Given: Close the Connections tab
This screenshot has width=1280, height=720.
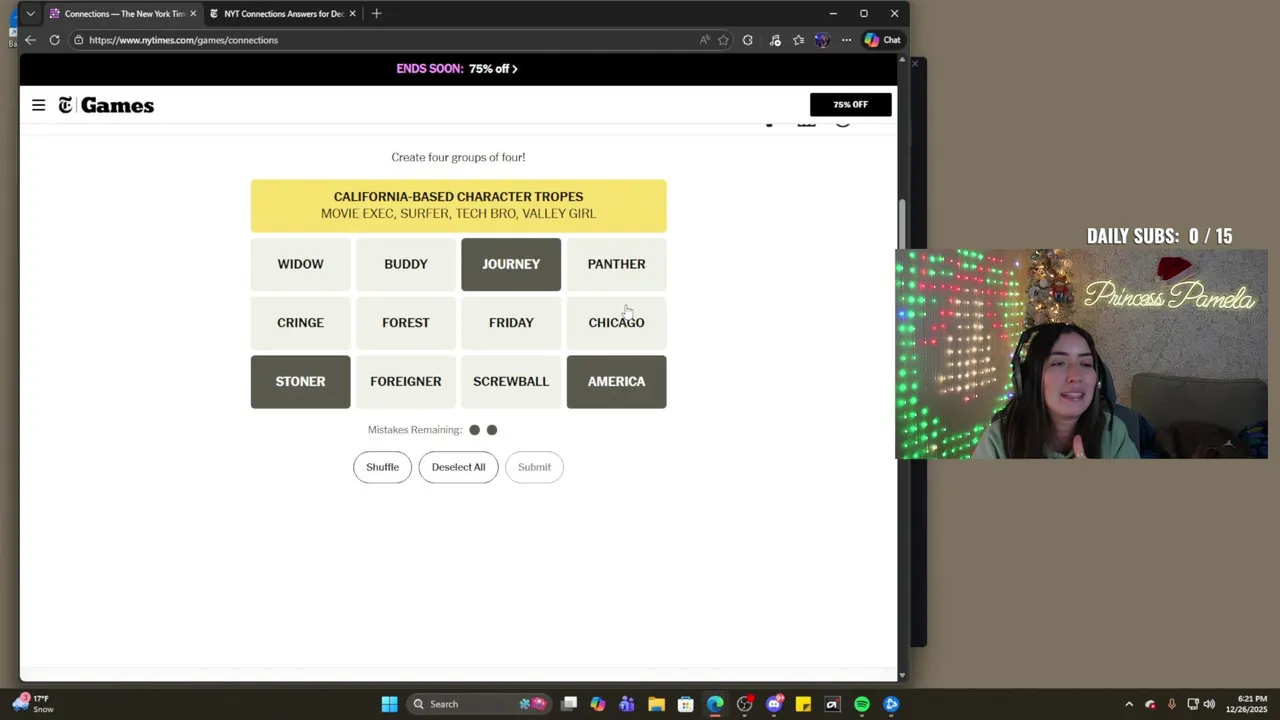Looking at the screenshot, I should (193, 14).
